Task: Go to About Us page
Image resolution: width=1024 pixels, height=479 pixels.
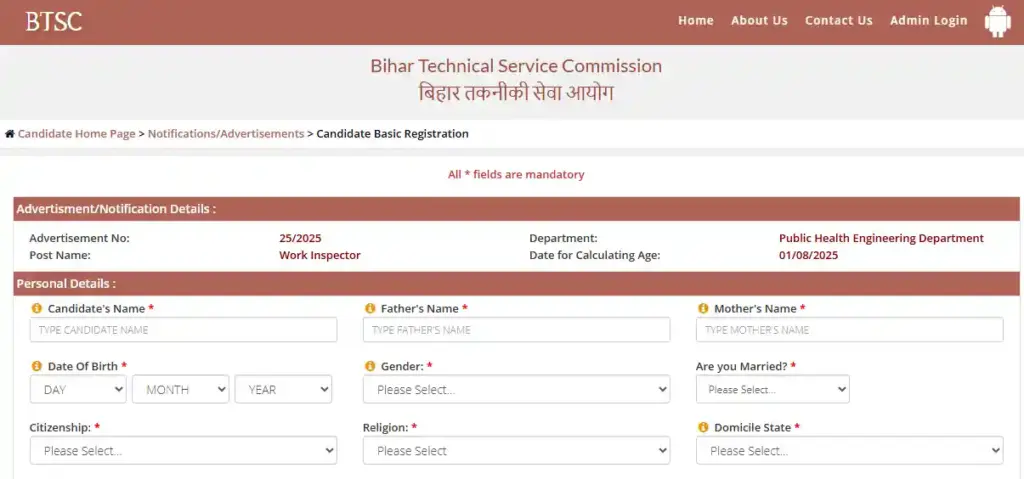Action: pos(759,21)
